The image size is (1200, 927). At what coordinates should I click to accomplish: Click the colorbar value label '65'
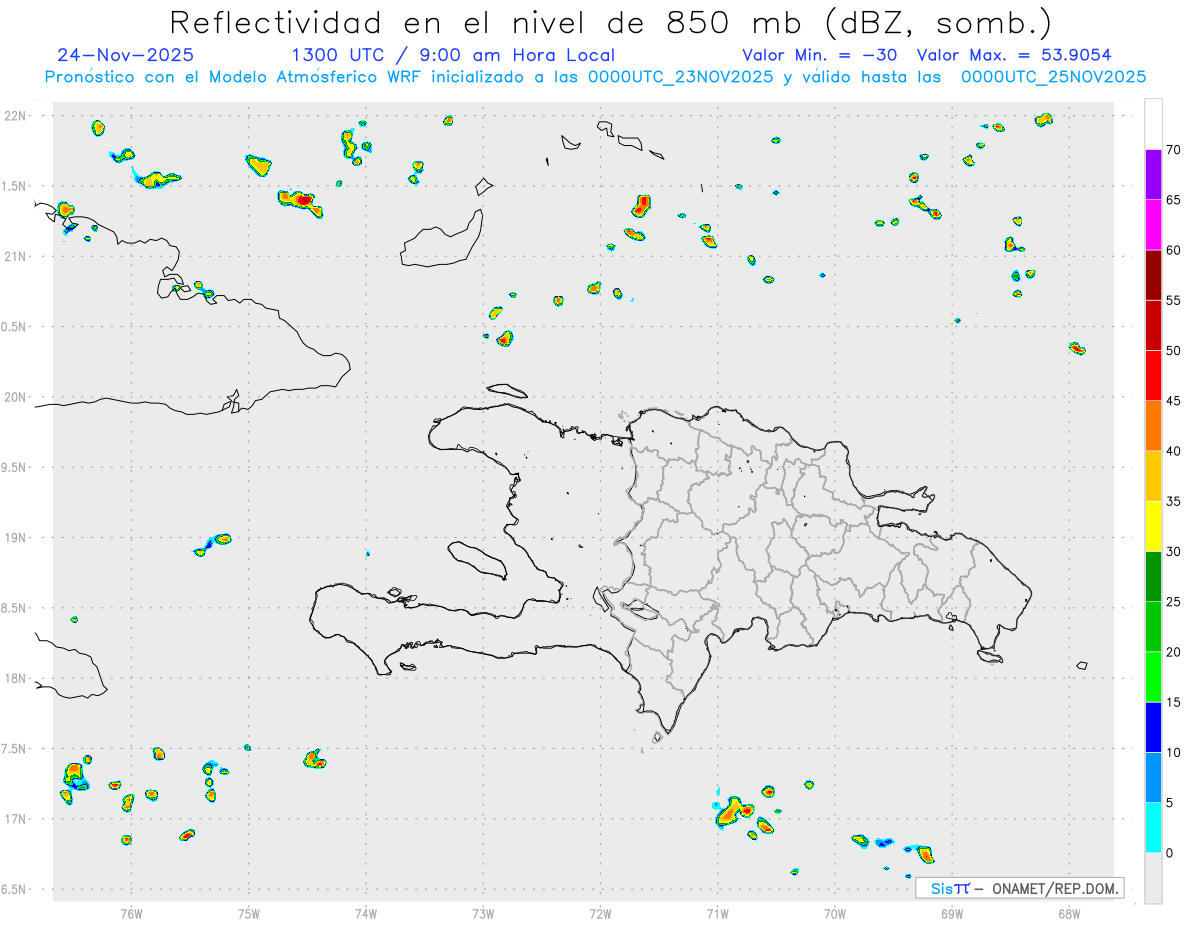[1174, 200]
